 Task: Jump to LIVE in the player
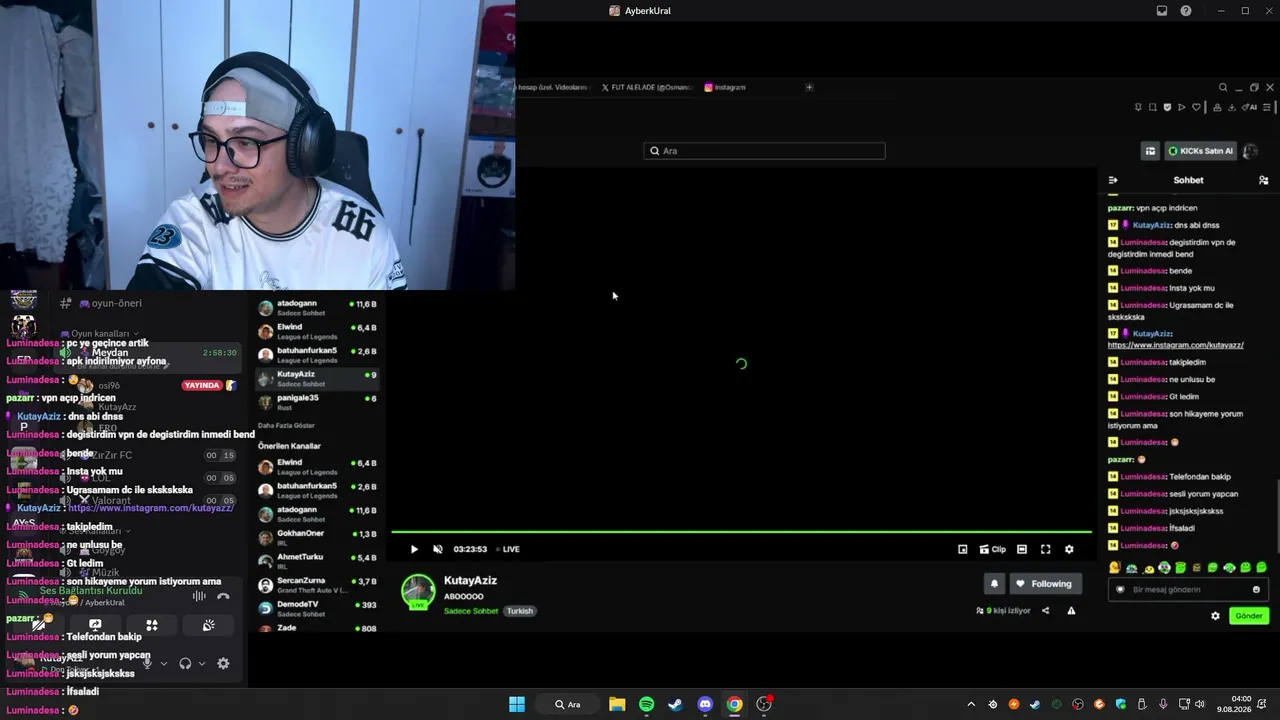(507, 549)
